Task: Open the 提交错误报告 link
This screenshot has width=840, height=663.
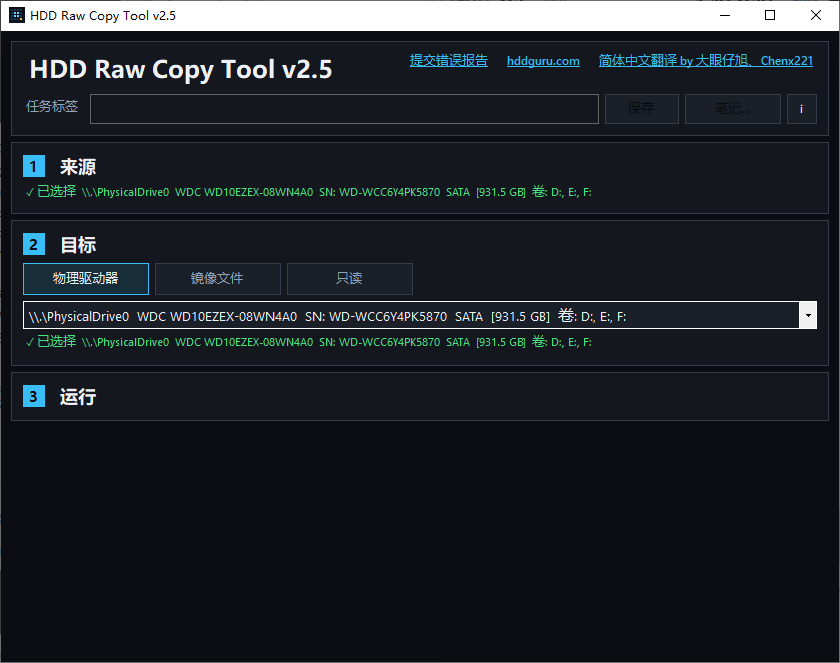Action: (x=448, y=61)
